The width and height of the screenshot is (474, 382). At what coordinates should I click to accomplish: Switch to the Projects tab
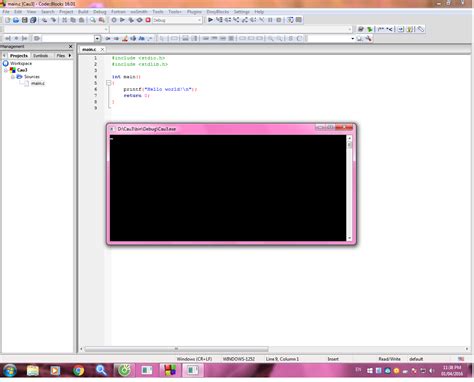click(x=19, y=56)
